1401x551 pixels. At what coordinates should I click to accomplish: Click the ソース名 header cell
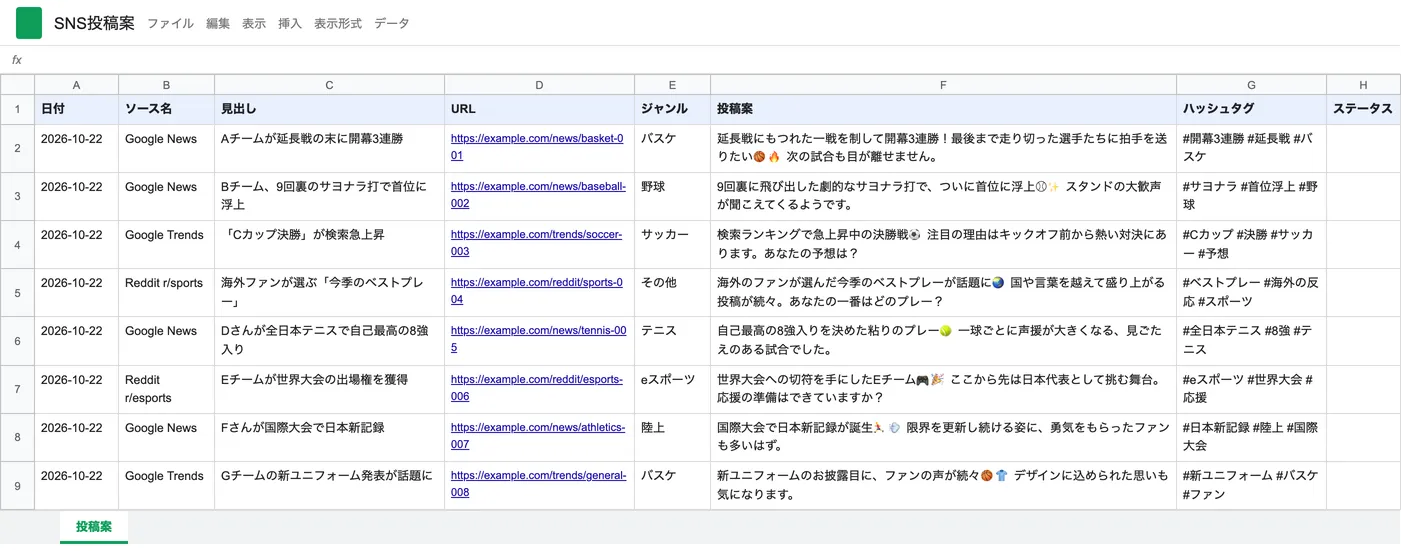click(x=166, y=110)
